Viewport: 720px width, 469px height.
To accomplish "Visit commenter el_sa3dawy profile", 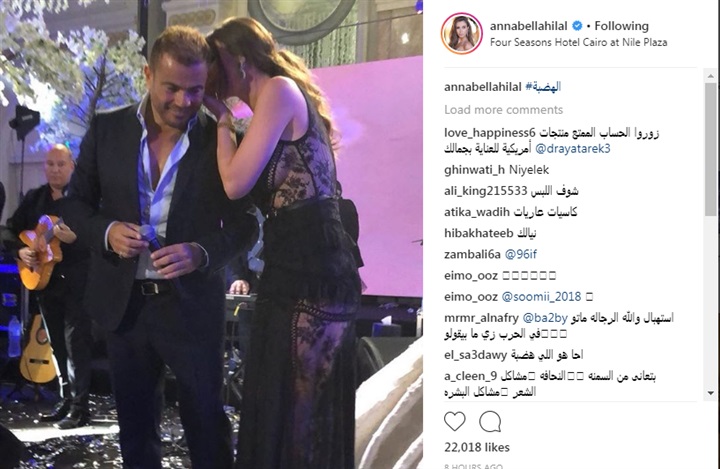I will coord(475,355).
